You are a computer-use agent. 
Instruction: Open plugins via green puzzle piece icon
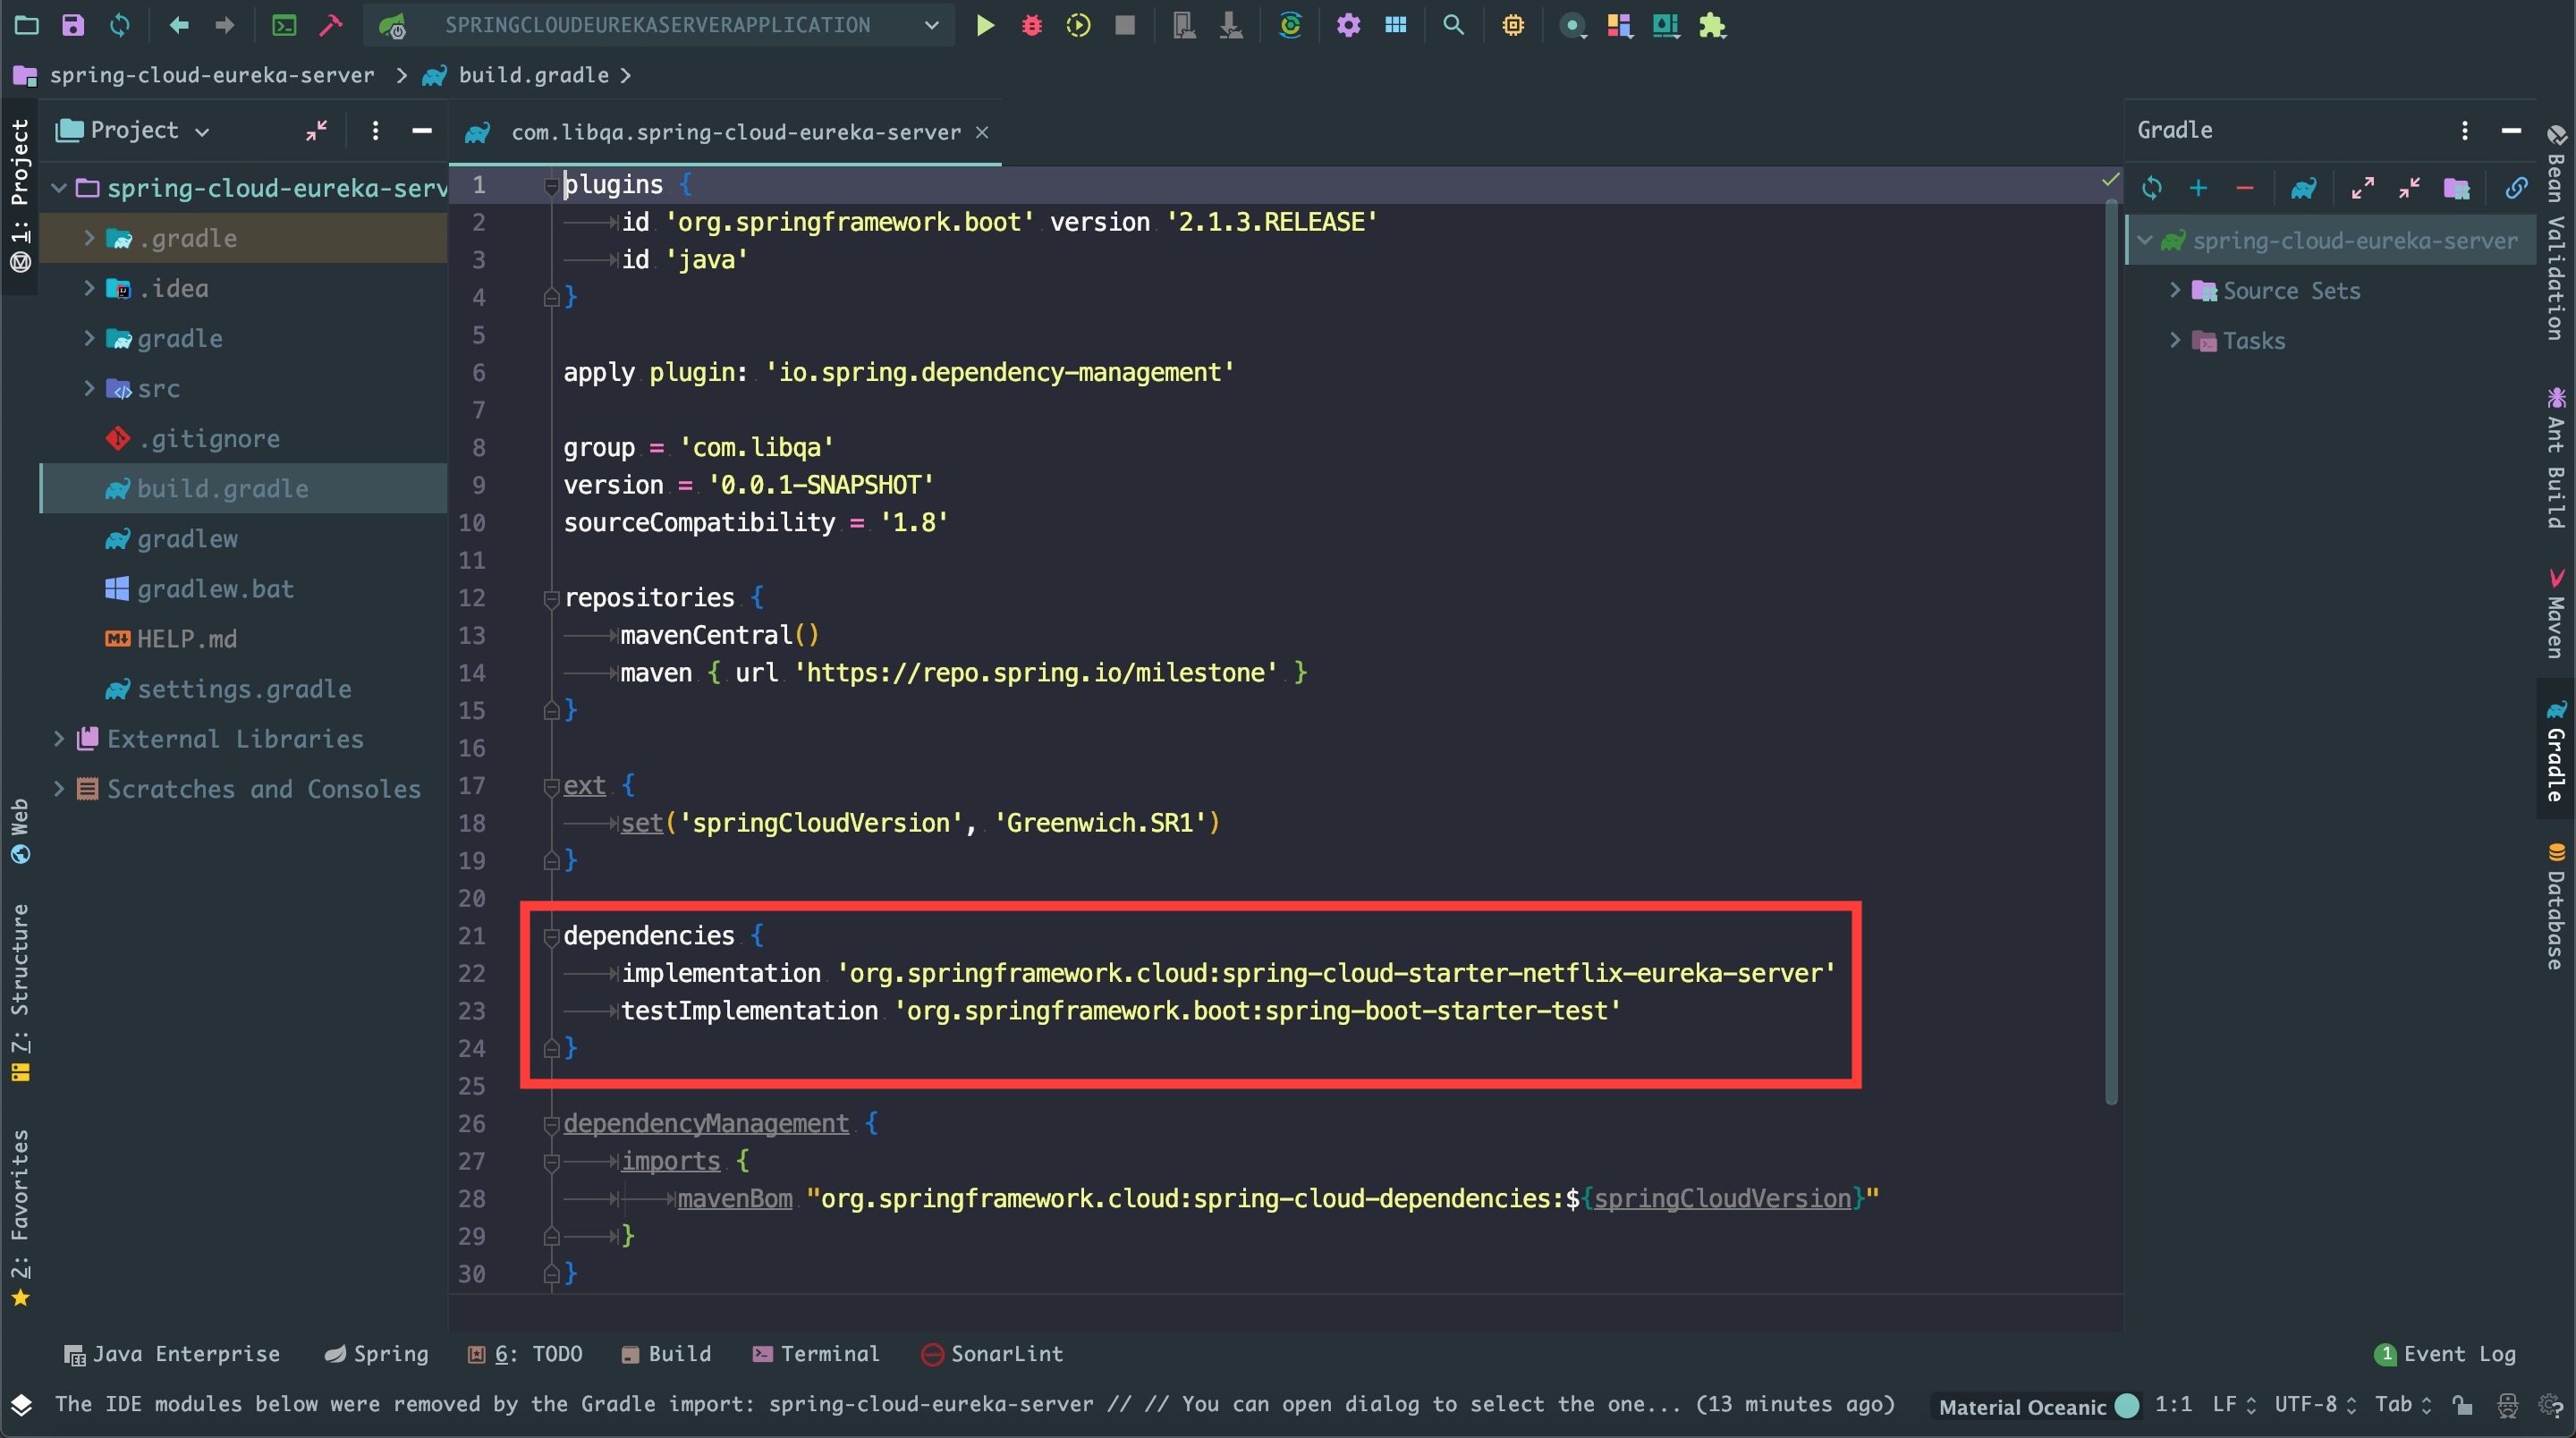pyautogui.click(x=1713, y=25)
